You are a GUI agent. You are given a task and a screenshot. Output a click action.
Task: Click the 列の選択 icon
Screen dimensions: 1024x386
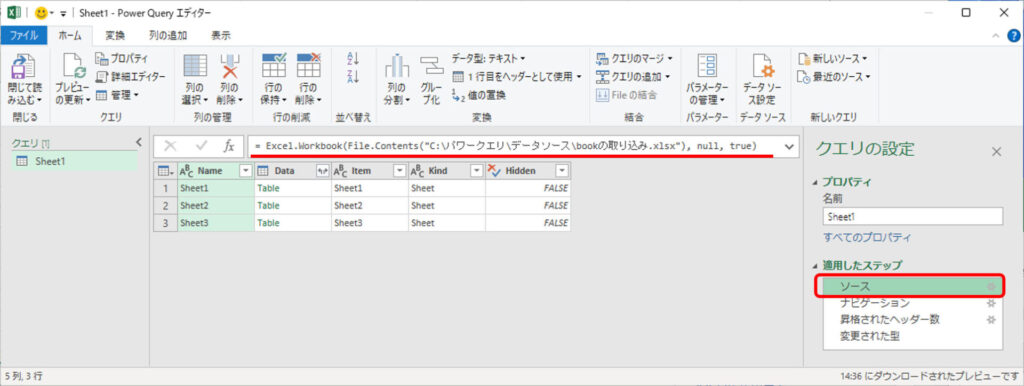click(195, 67)
